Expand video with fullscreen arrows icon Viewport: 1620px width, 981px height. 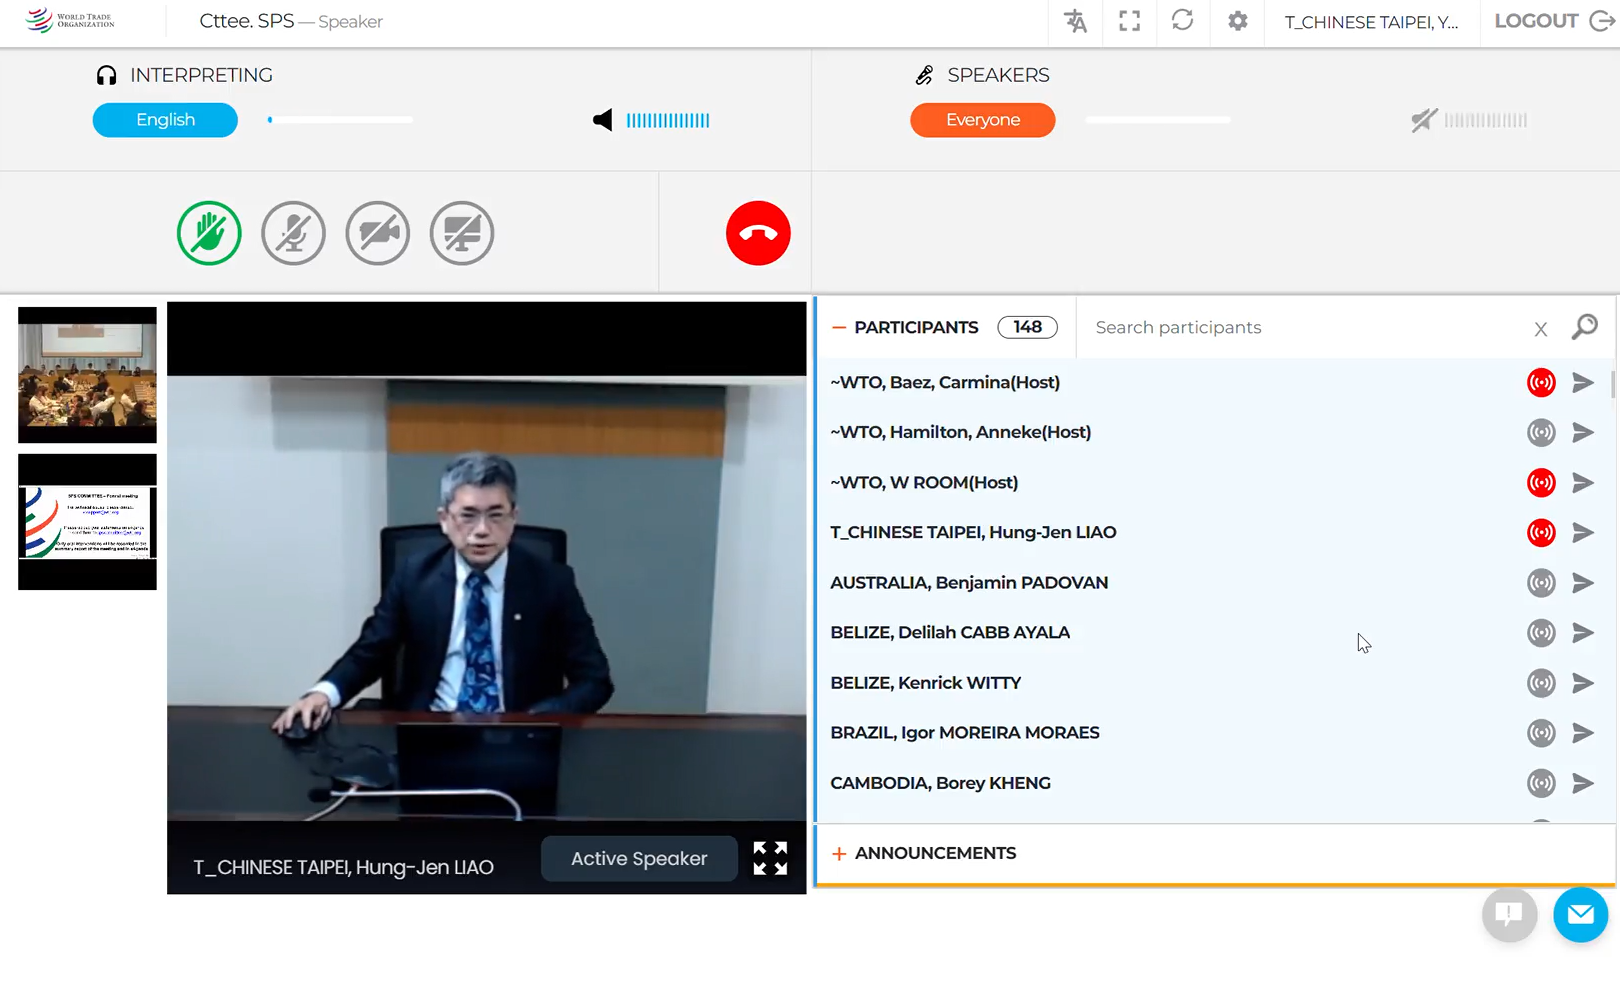click(x=770, y=858)
